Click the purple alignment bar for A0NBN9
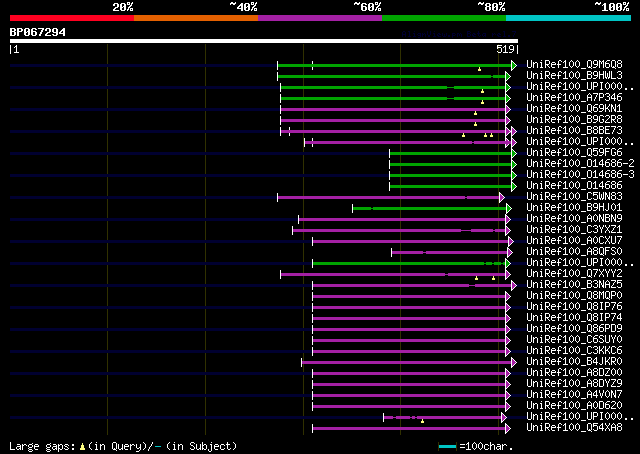Image resolution: width=640 pixels, height=454 pixels. (x=402, y=220)
